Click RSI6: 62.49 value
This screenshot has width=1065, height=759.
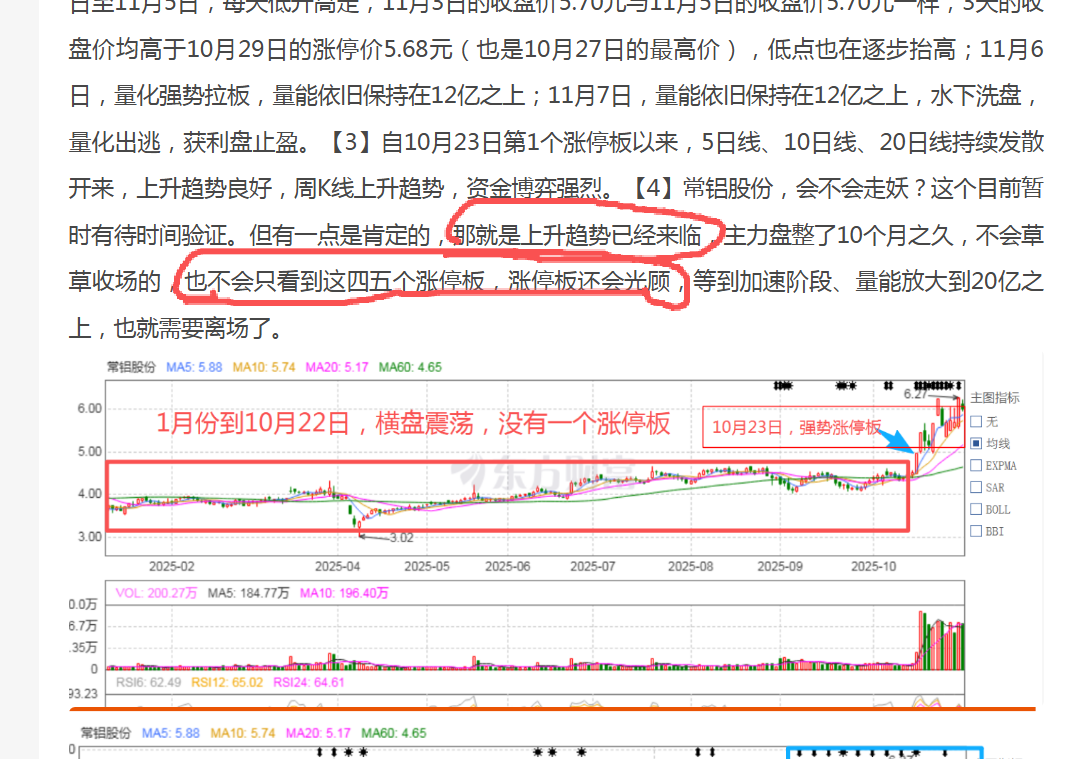pyautogui.click(x=148, y=682)
